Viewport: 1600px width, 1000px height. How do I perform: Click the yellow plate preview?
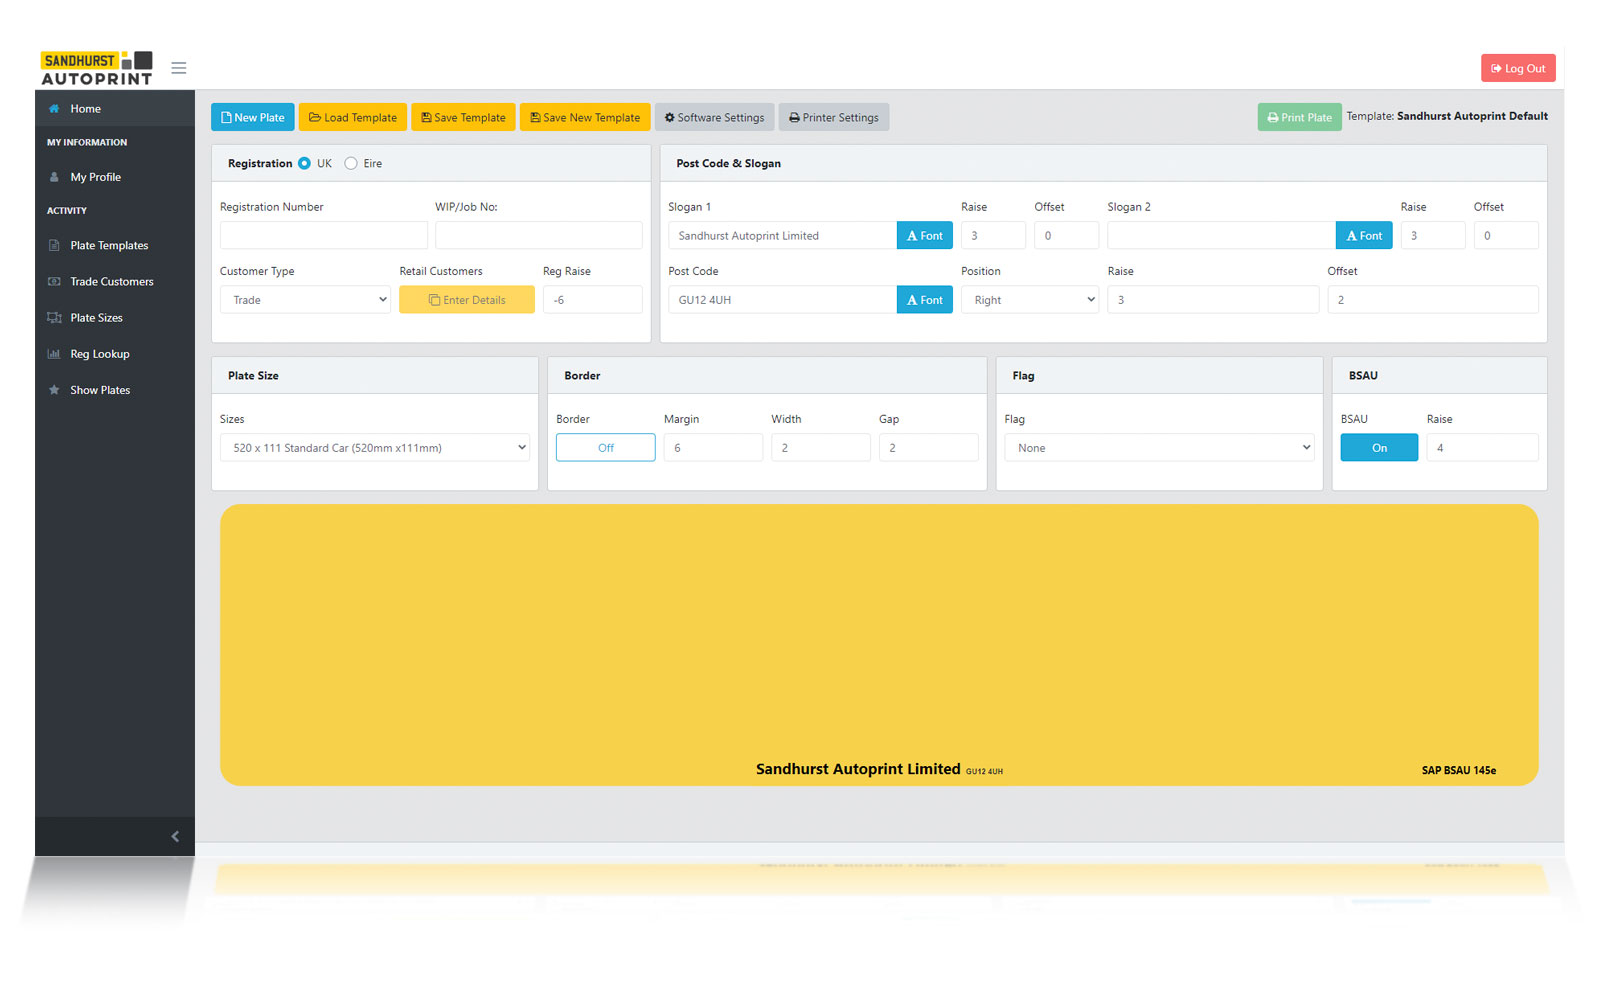879,645
